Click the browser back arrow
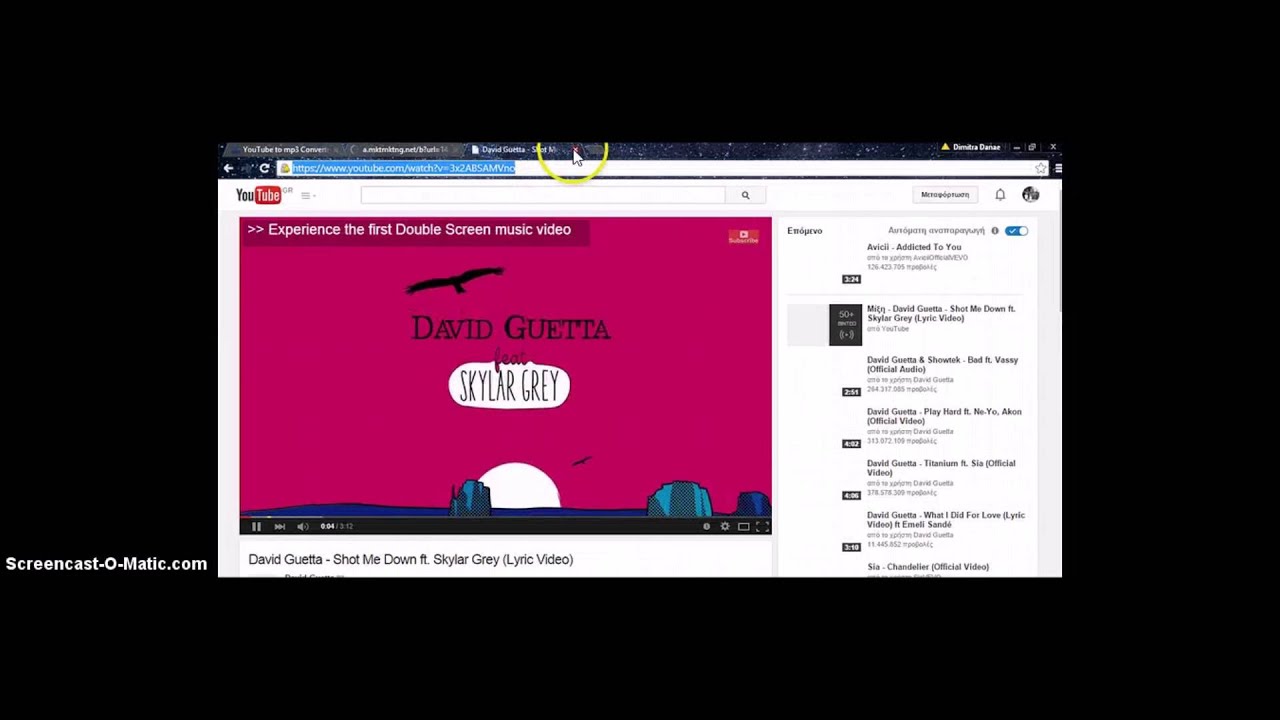This screenshot has width=1280, height=720. click(x=229, y=168)
